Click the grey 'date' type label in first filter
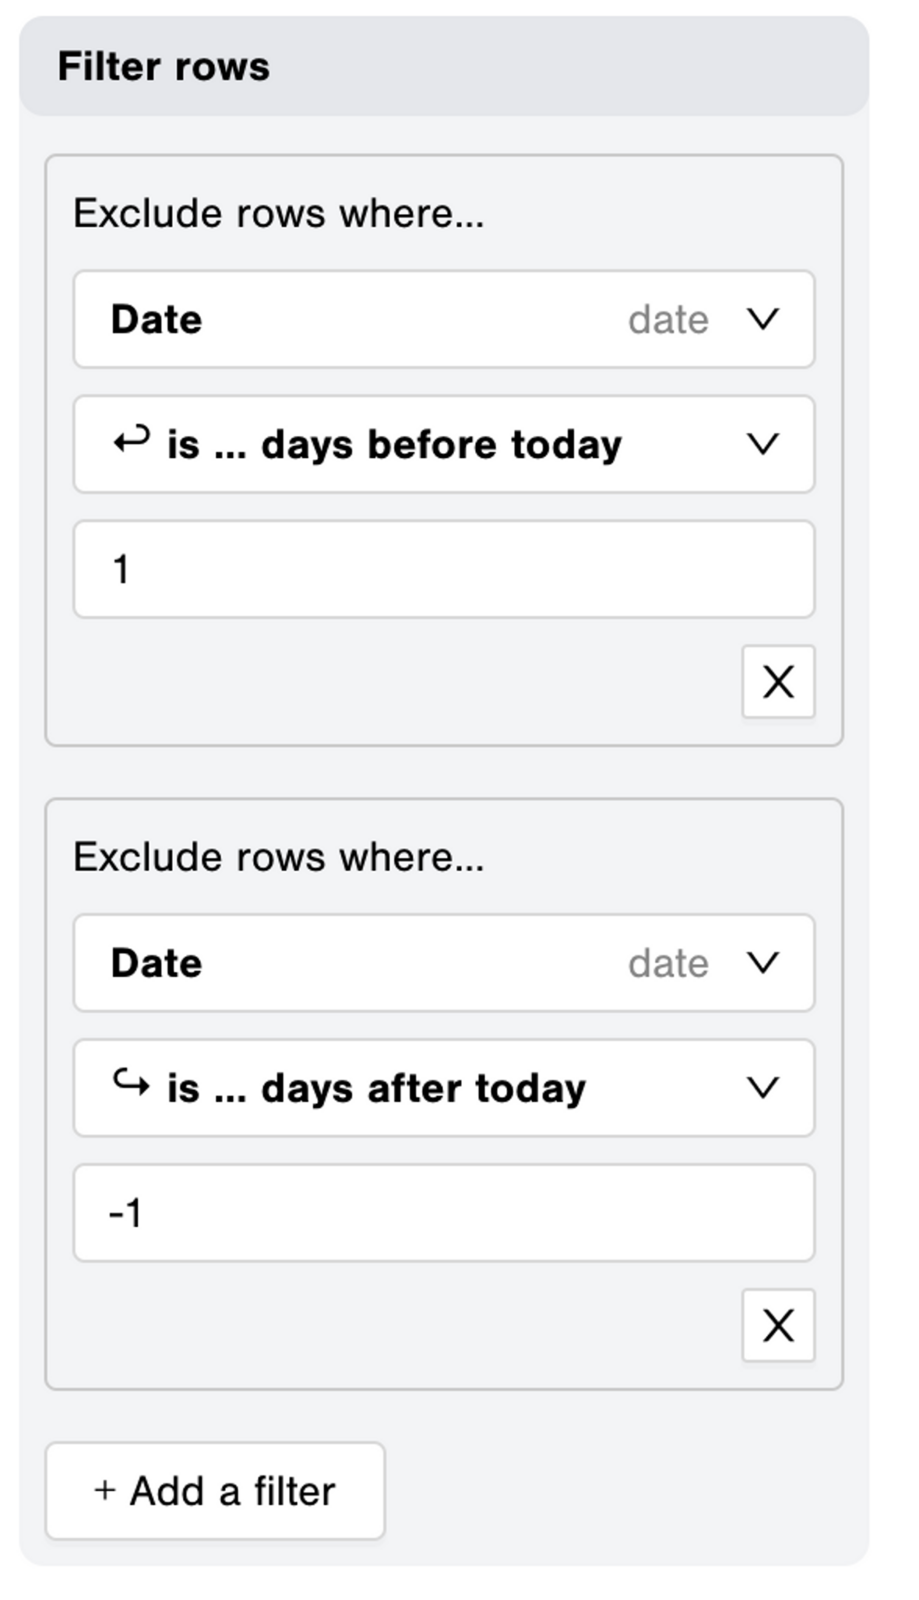The image size is (919, 1600). click(x=668, y=320)
